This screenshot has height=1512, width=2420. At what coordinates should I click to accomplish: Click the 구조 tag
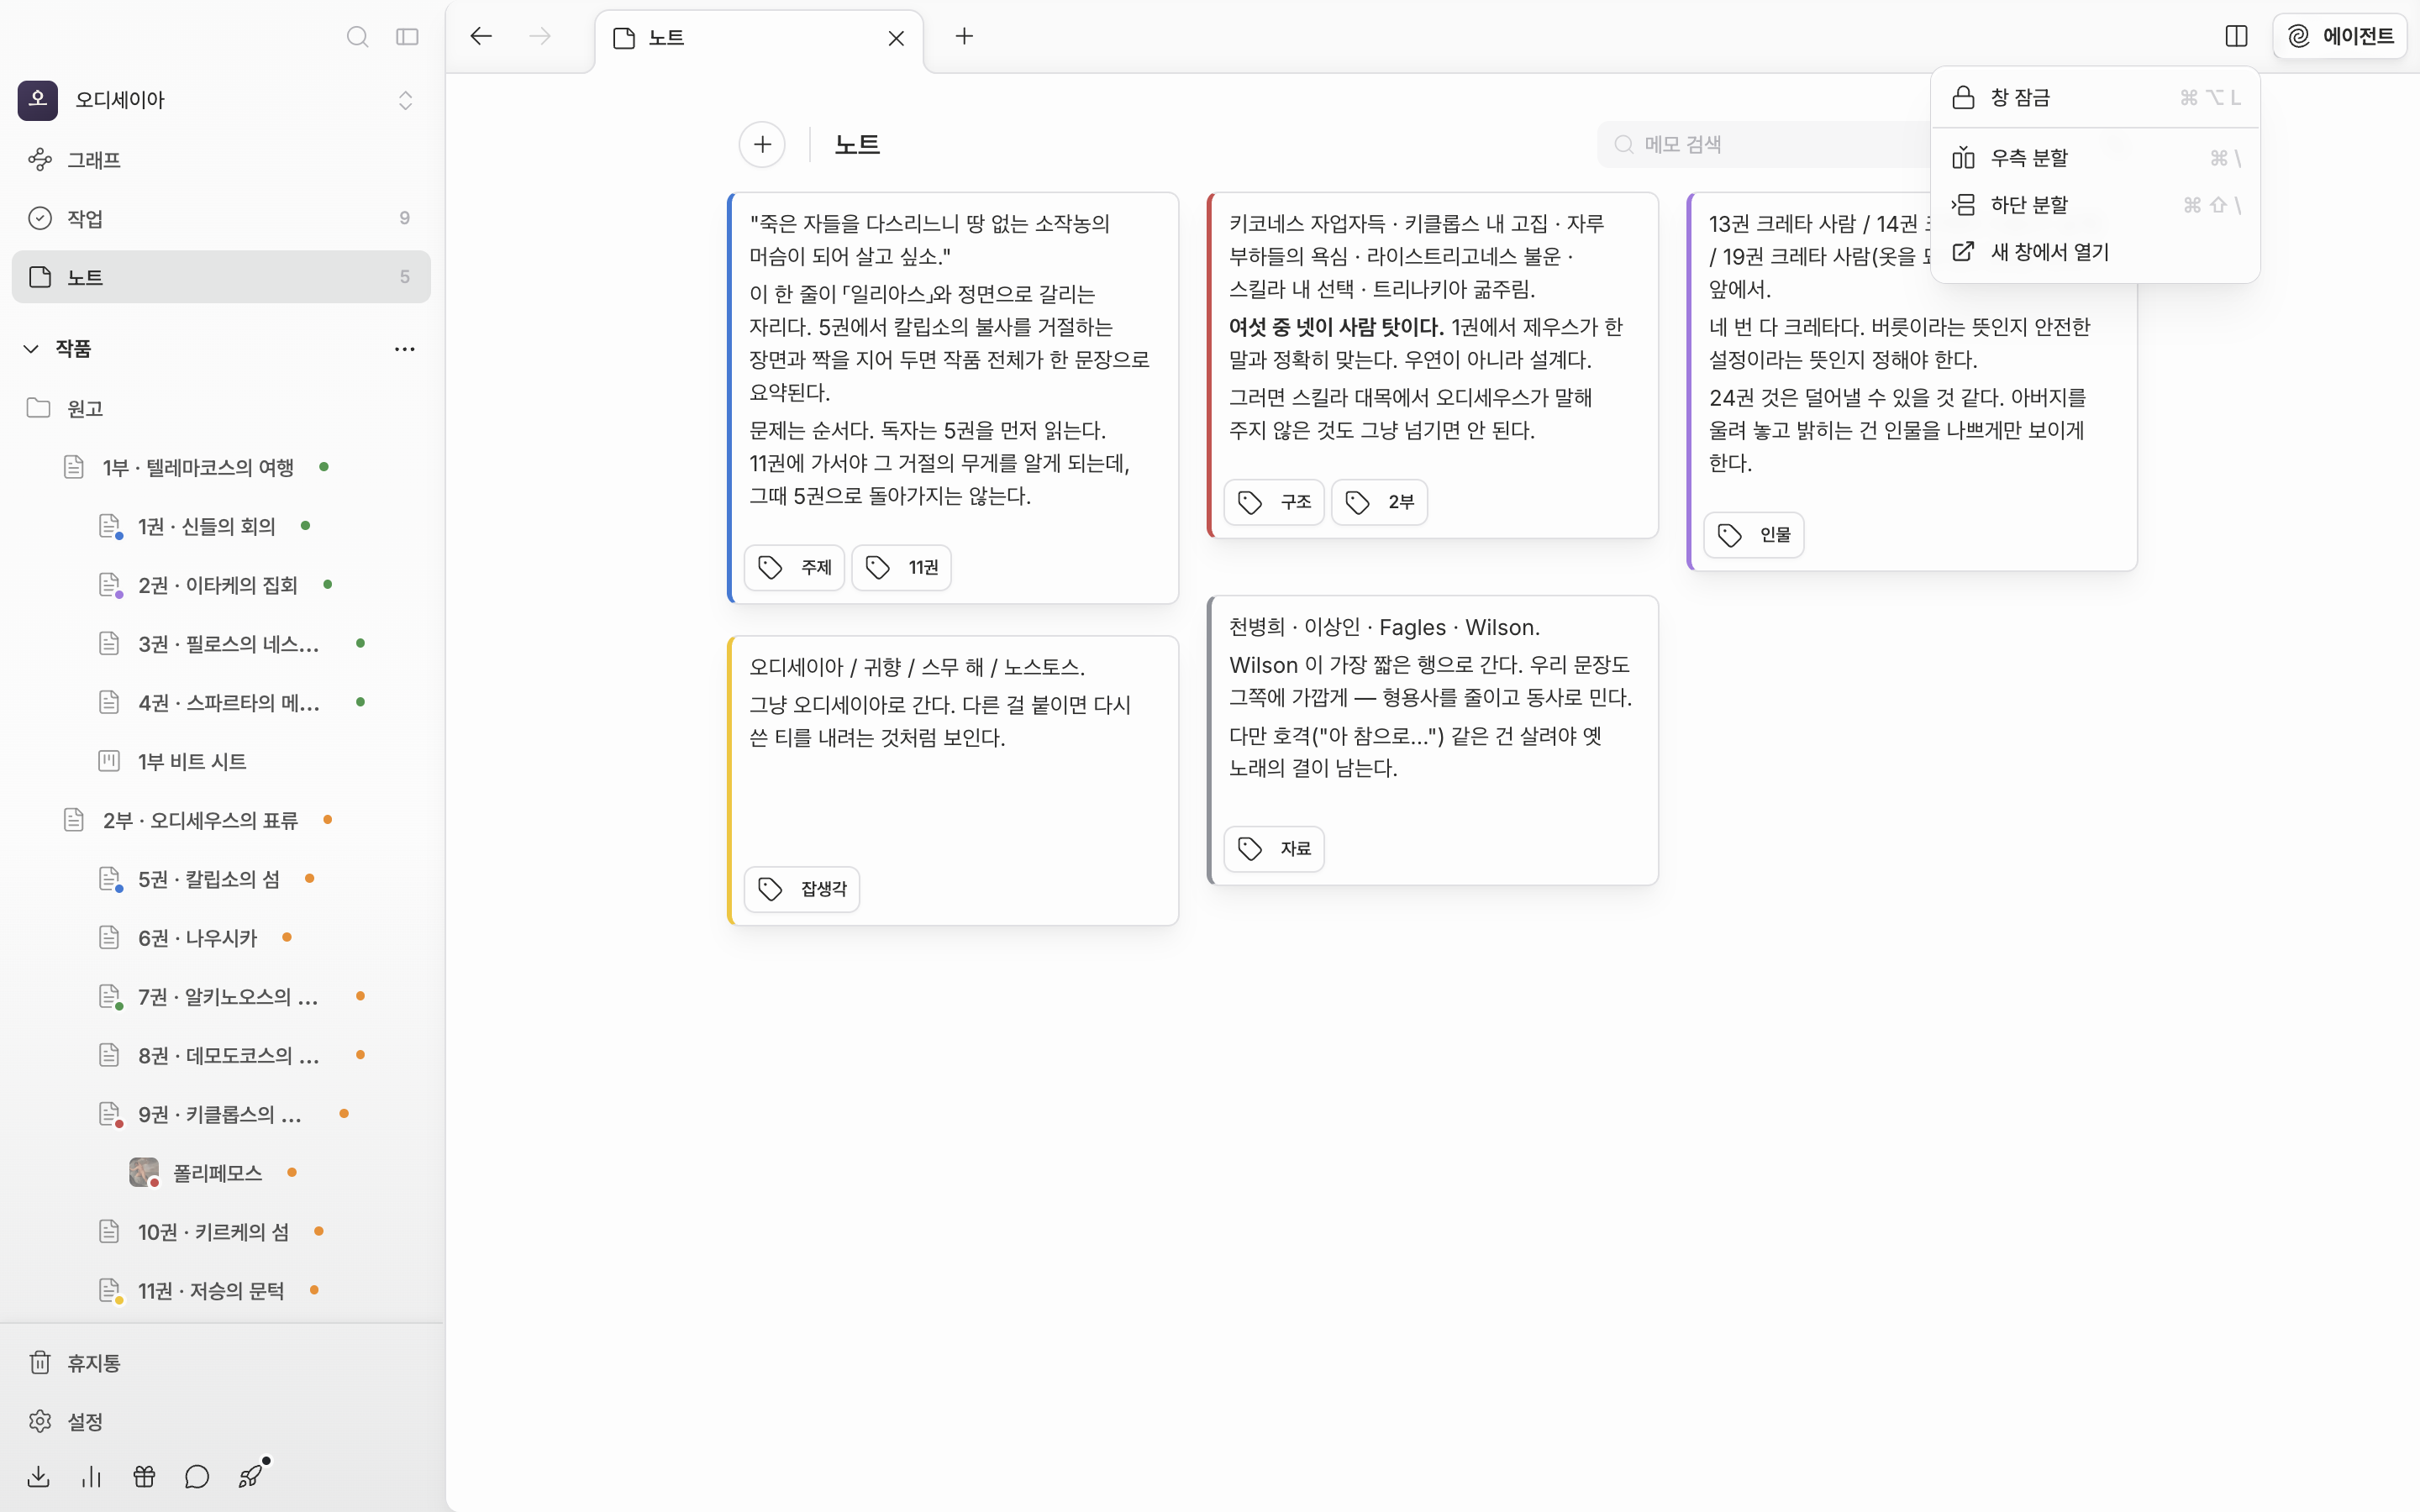1274,502
